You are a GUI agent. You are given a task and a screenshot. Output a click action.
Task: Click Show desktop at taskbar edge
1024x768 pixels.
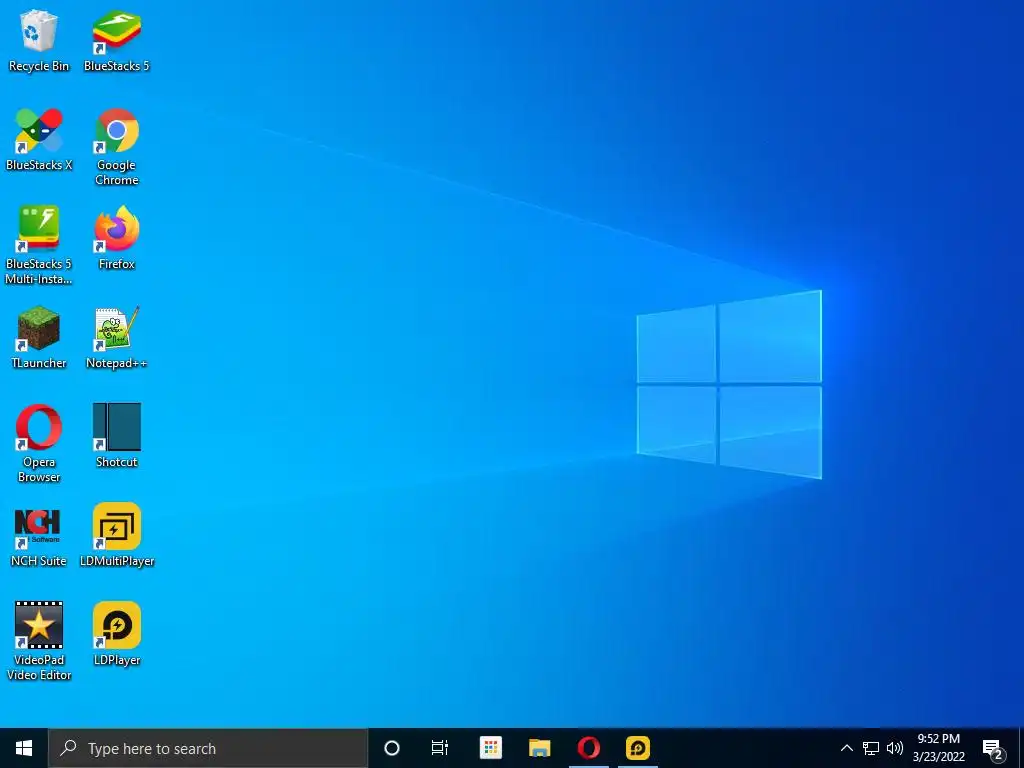[x=1021, y=748]
